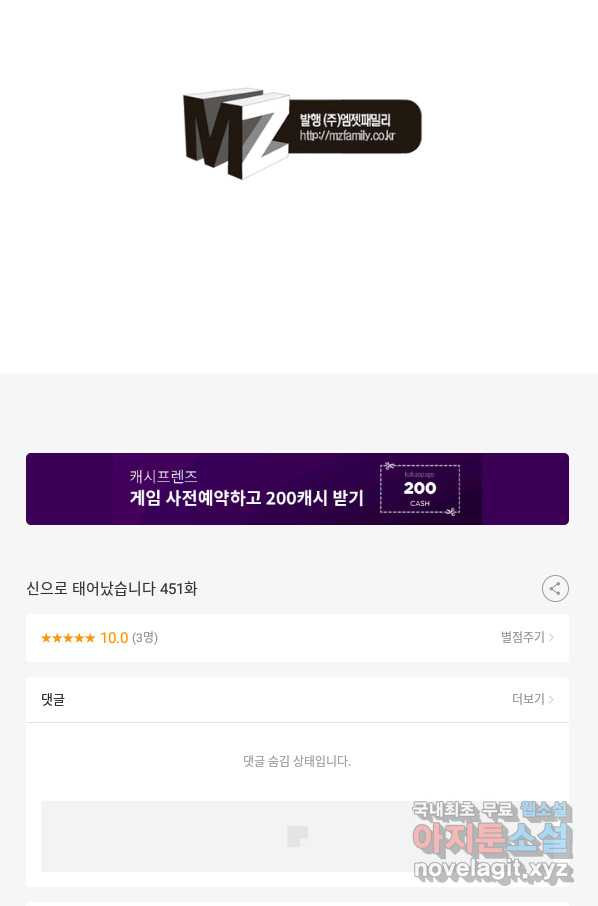Open the 캐시프렌즈 game pre-registration banner
This screenshot has height=906, width=598.
(x=298, y=489)
